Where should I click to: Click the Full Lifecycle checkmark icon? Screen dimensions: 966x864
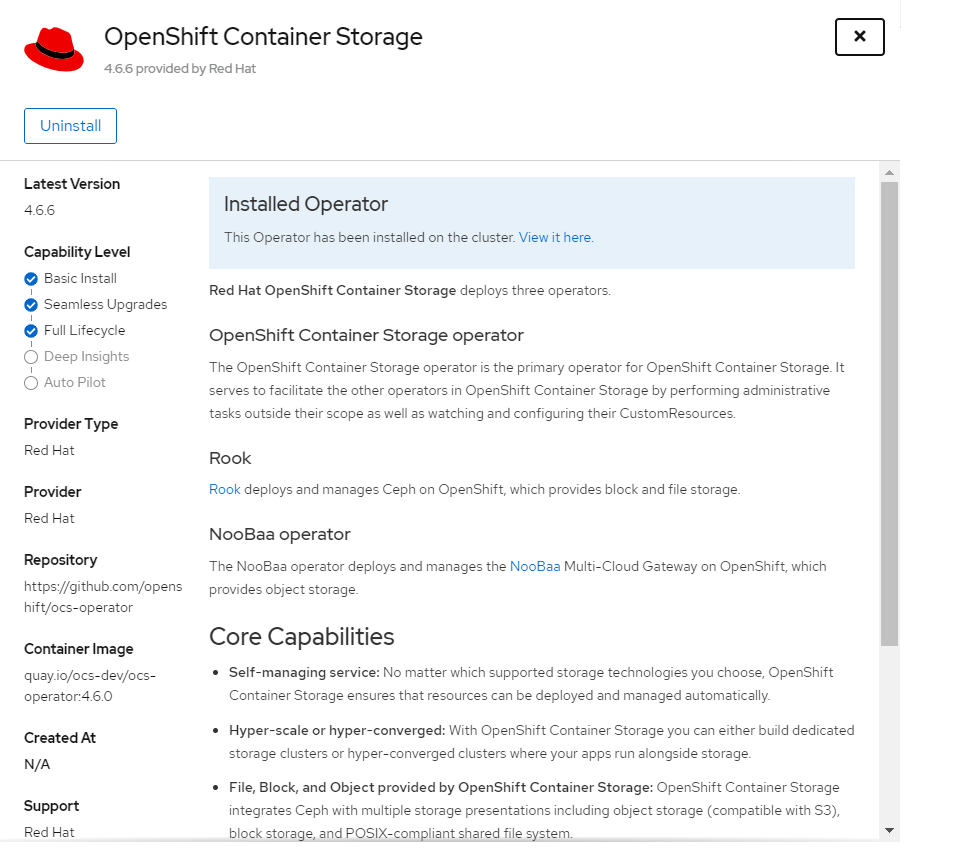point(31,331)
